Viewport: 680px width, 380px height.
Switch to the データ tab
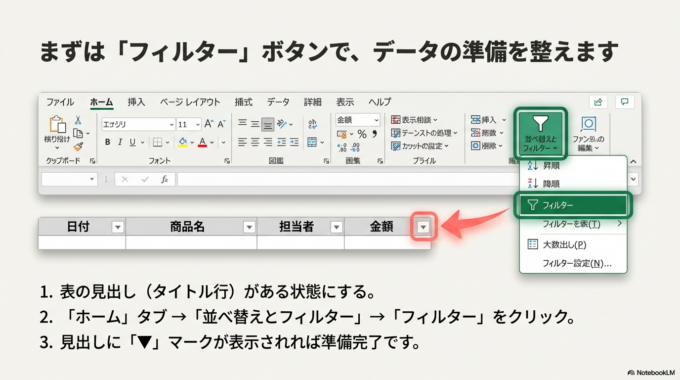point(278,102)
